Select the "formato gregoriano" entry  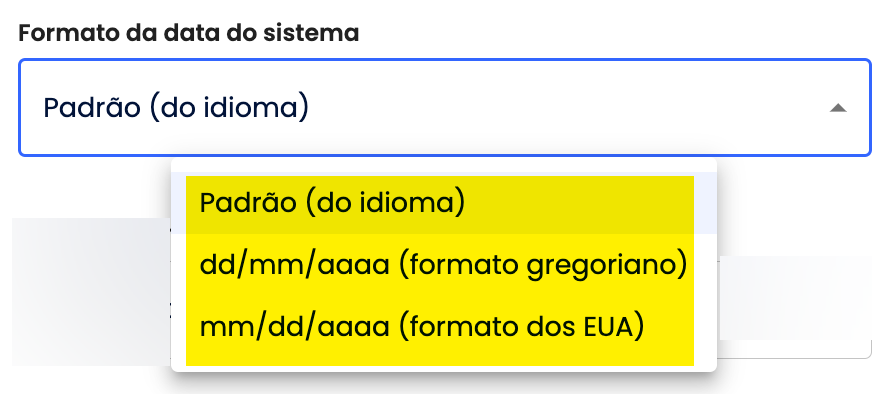(x=444, y=265)
